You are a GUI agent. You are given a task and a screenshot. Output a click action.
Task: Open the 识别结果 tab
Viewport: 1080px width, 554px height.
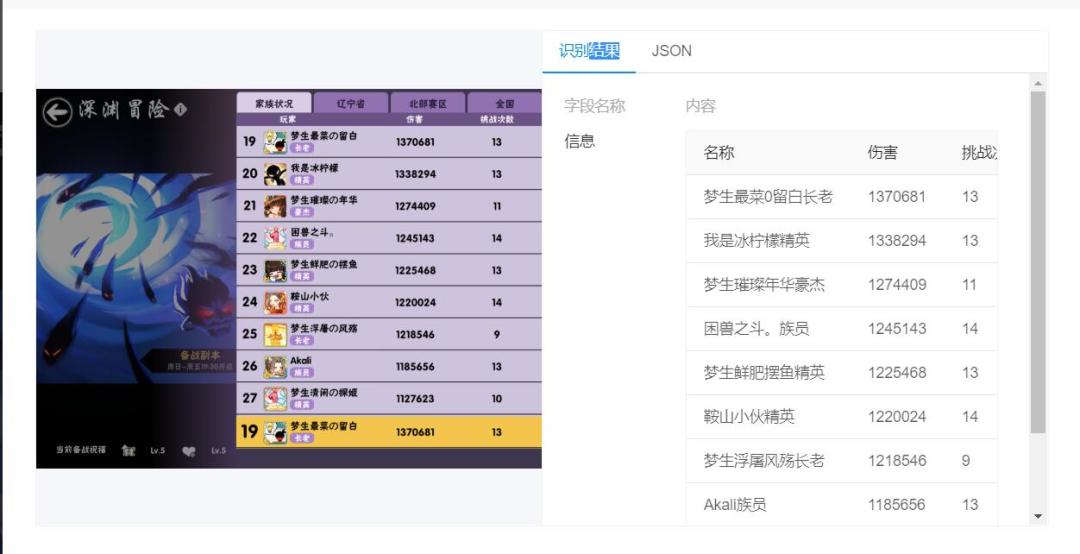coord(589,51)
